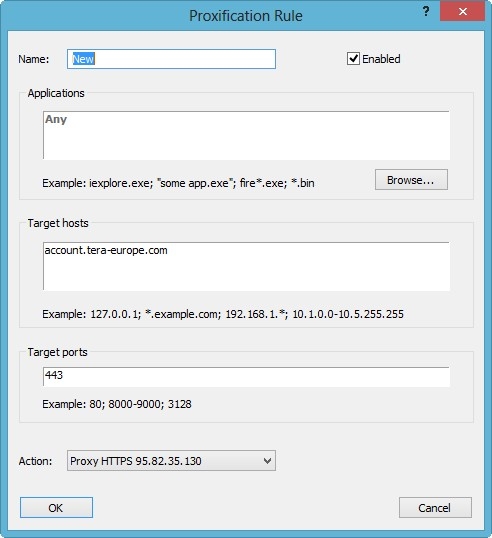Click the Target hosts box with account.tera-europe.com

coord(246,266)
